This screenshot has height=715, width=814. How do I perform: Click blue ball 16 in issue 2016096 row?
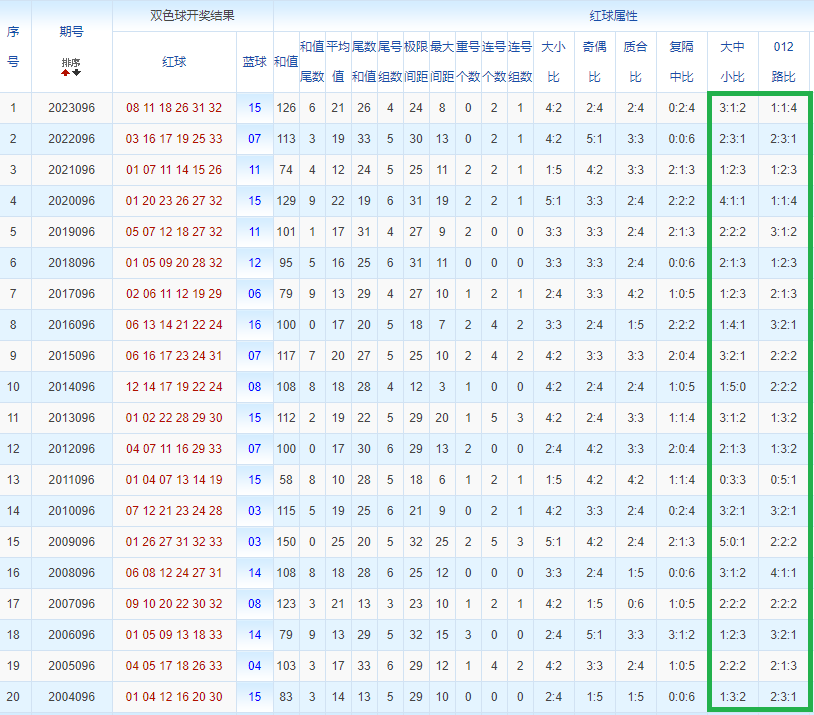(254, 325)
